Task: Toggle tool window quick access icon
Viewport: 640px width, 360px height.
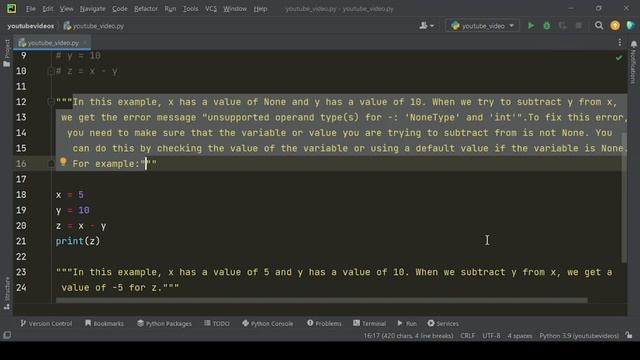Action: point(7,335)
